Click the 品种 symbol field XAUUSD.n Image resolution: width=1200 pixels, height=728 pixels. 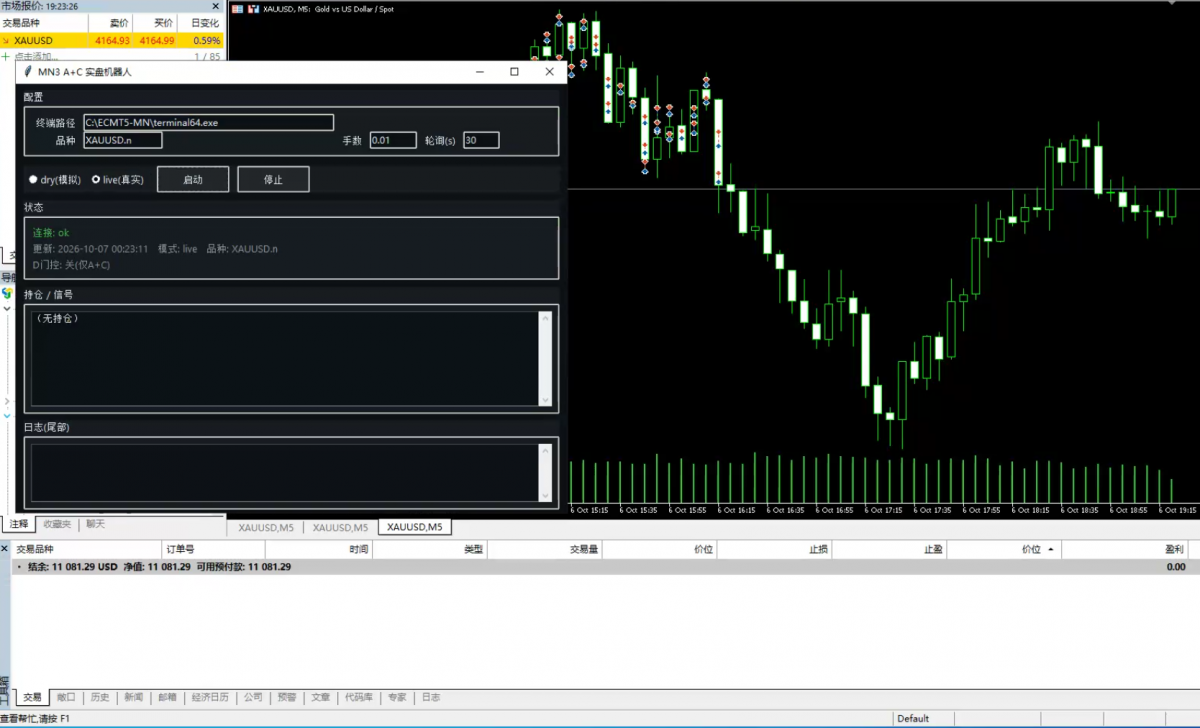tap(122, 140)
